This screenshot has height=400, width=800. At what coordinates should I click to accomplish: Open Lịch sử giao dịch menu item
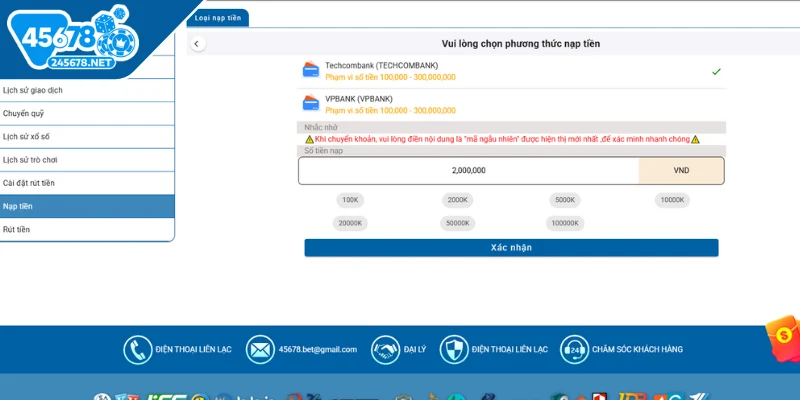pyautogui.click(x=87, y=90)
